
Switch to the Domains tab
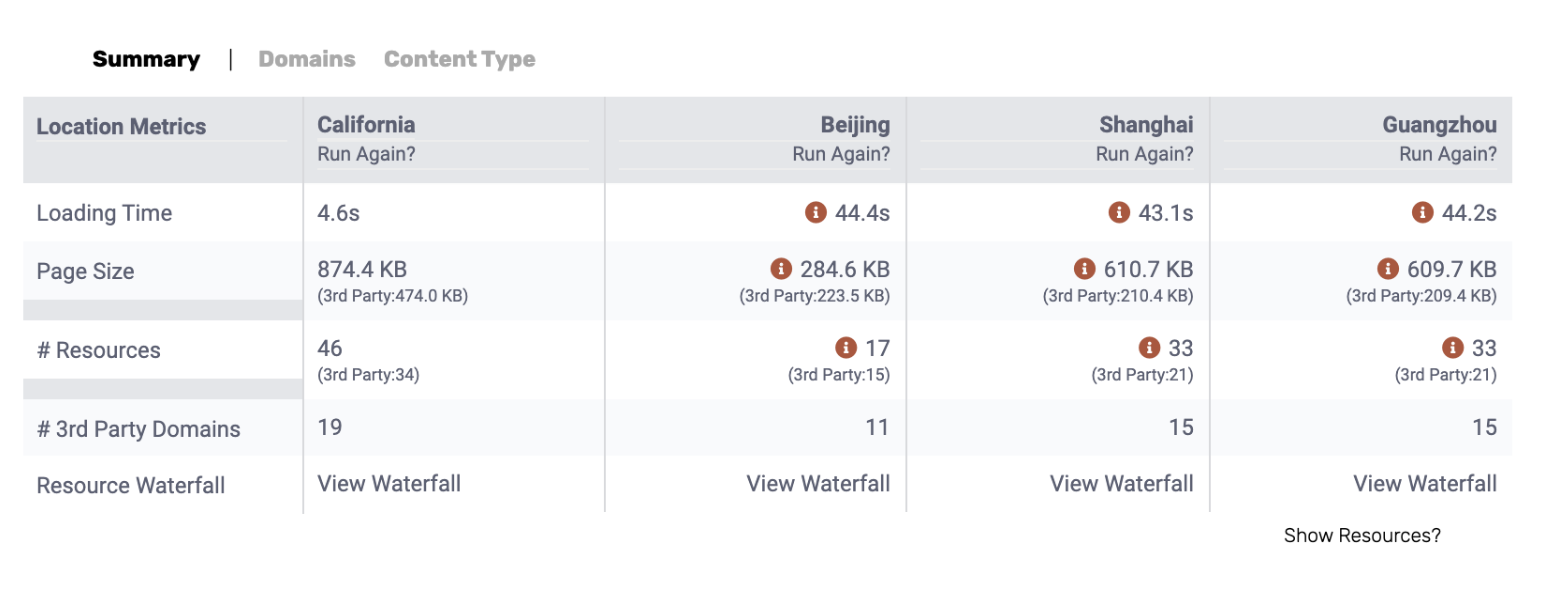[307, 59]
